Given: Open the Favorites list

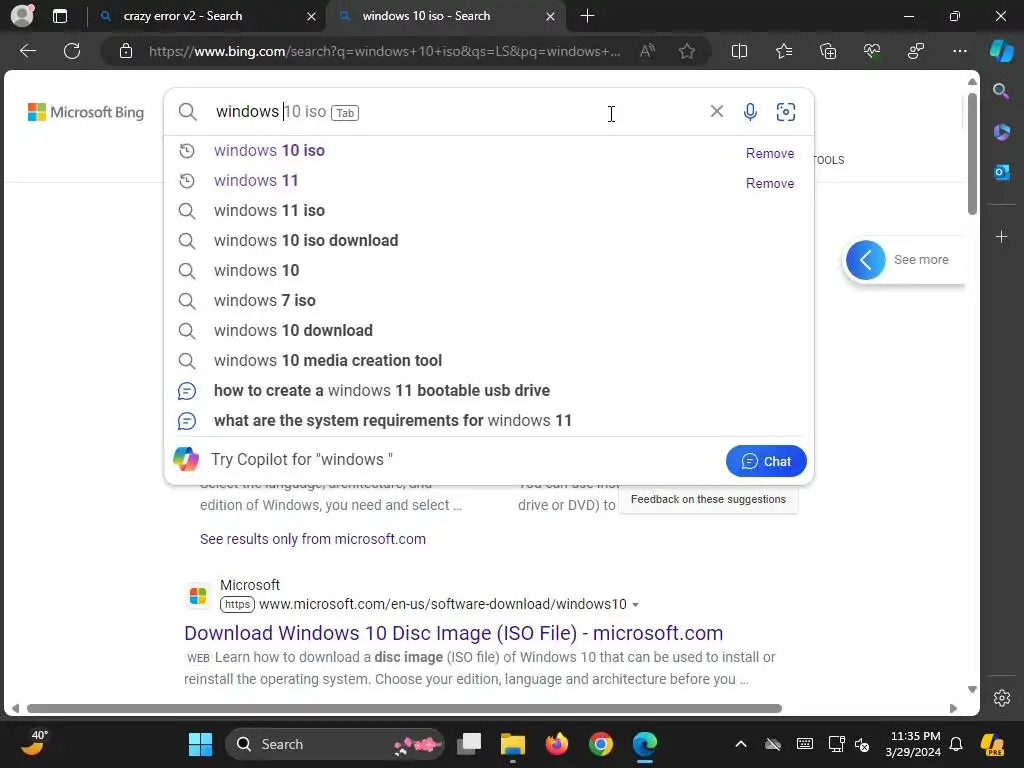Looking at the screenshot, I should coord(784,51).
